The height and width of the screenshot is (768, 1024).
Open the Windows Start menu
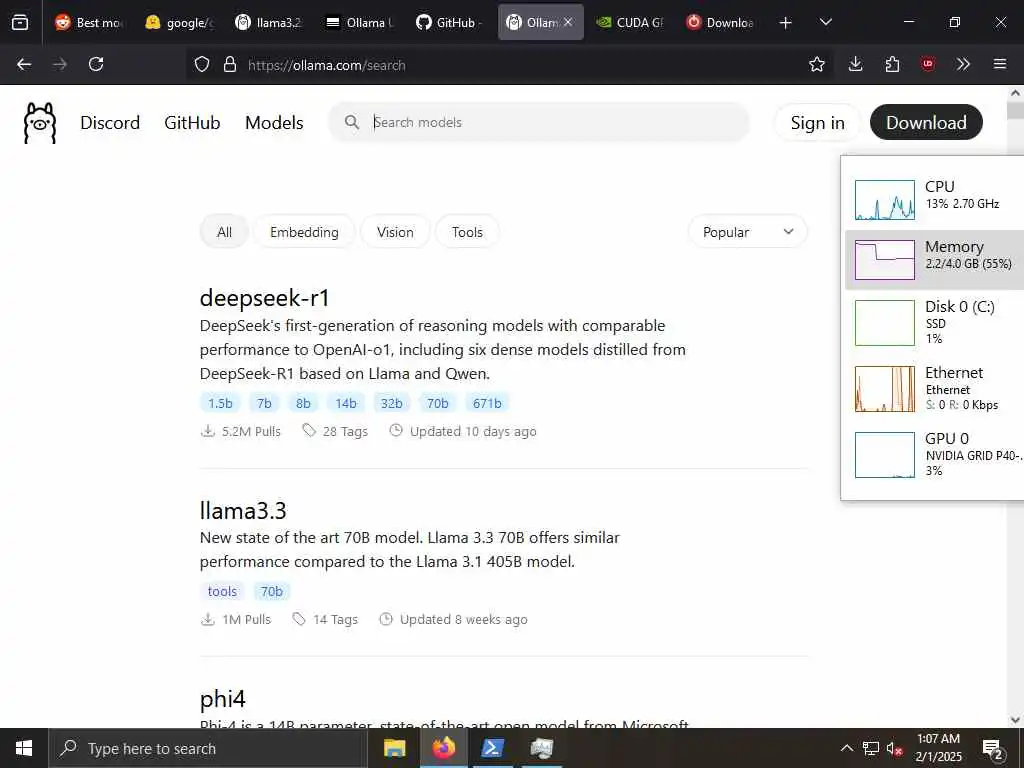point(24,748)
